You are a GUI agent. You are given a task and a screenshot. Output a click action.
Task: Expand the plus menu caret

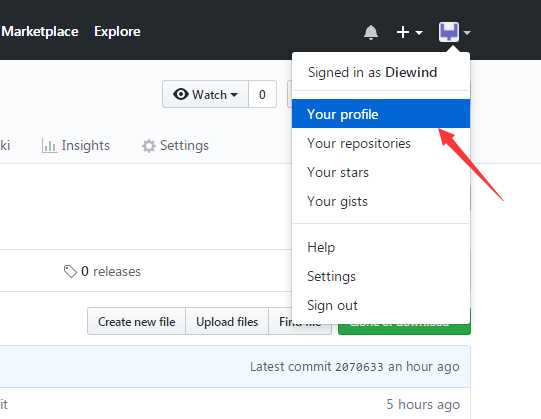[419, 33]
